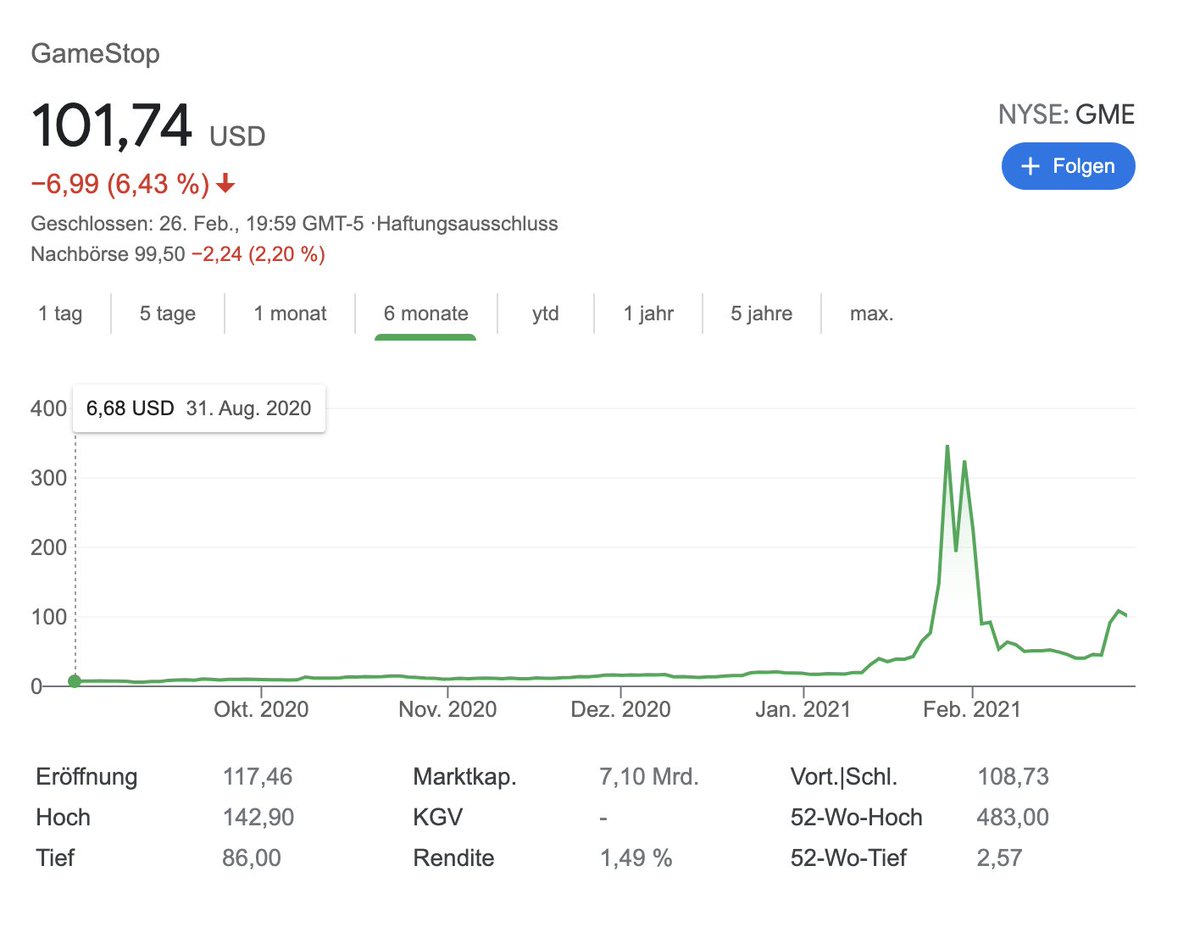Click the 52-Wo-Hoch value 483,00
1200x927 pixels.
click(x=1013, y=817)
